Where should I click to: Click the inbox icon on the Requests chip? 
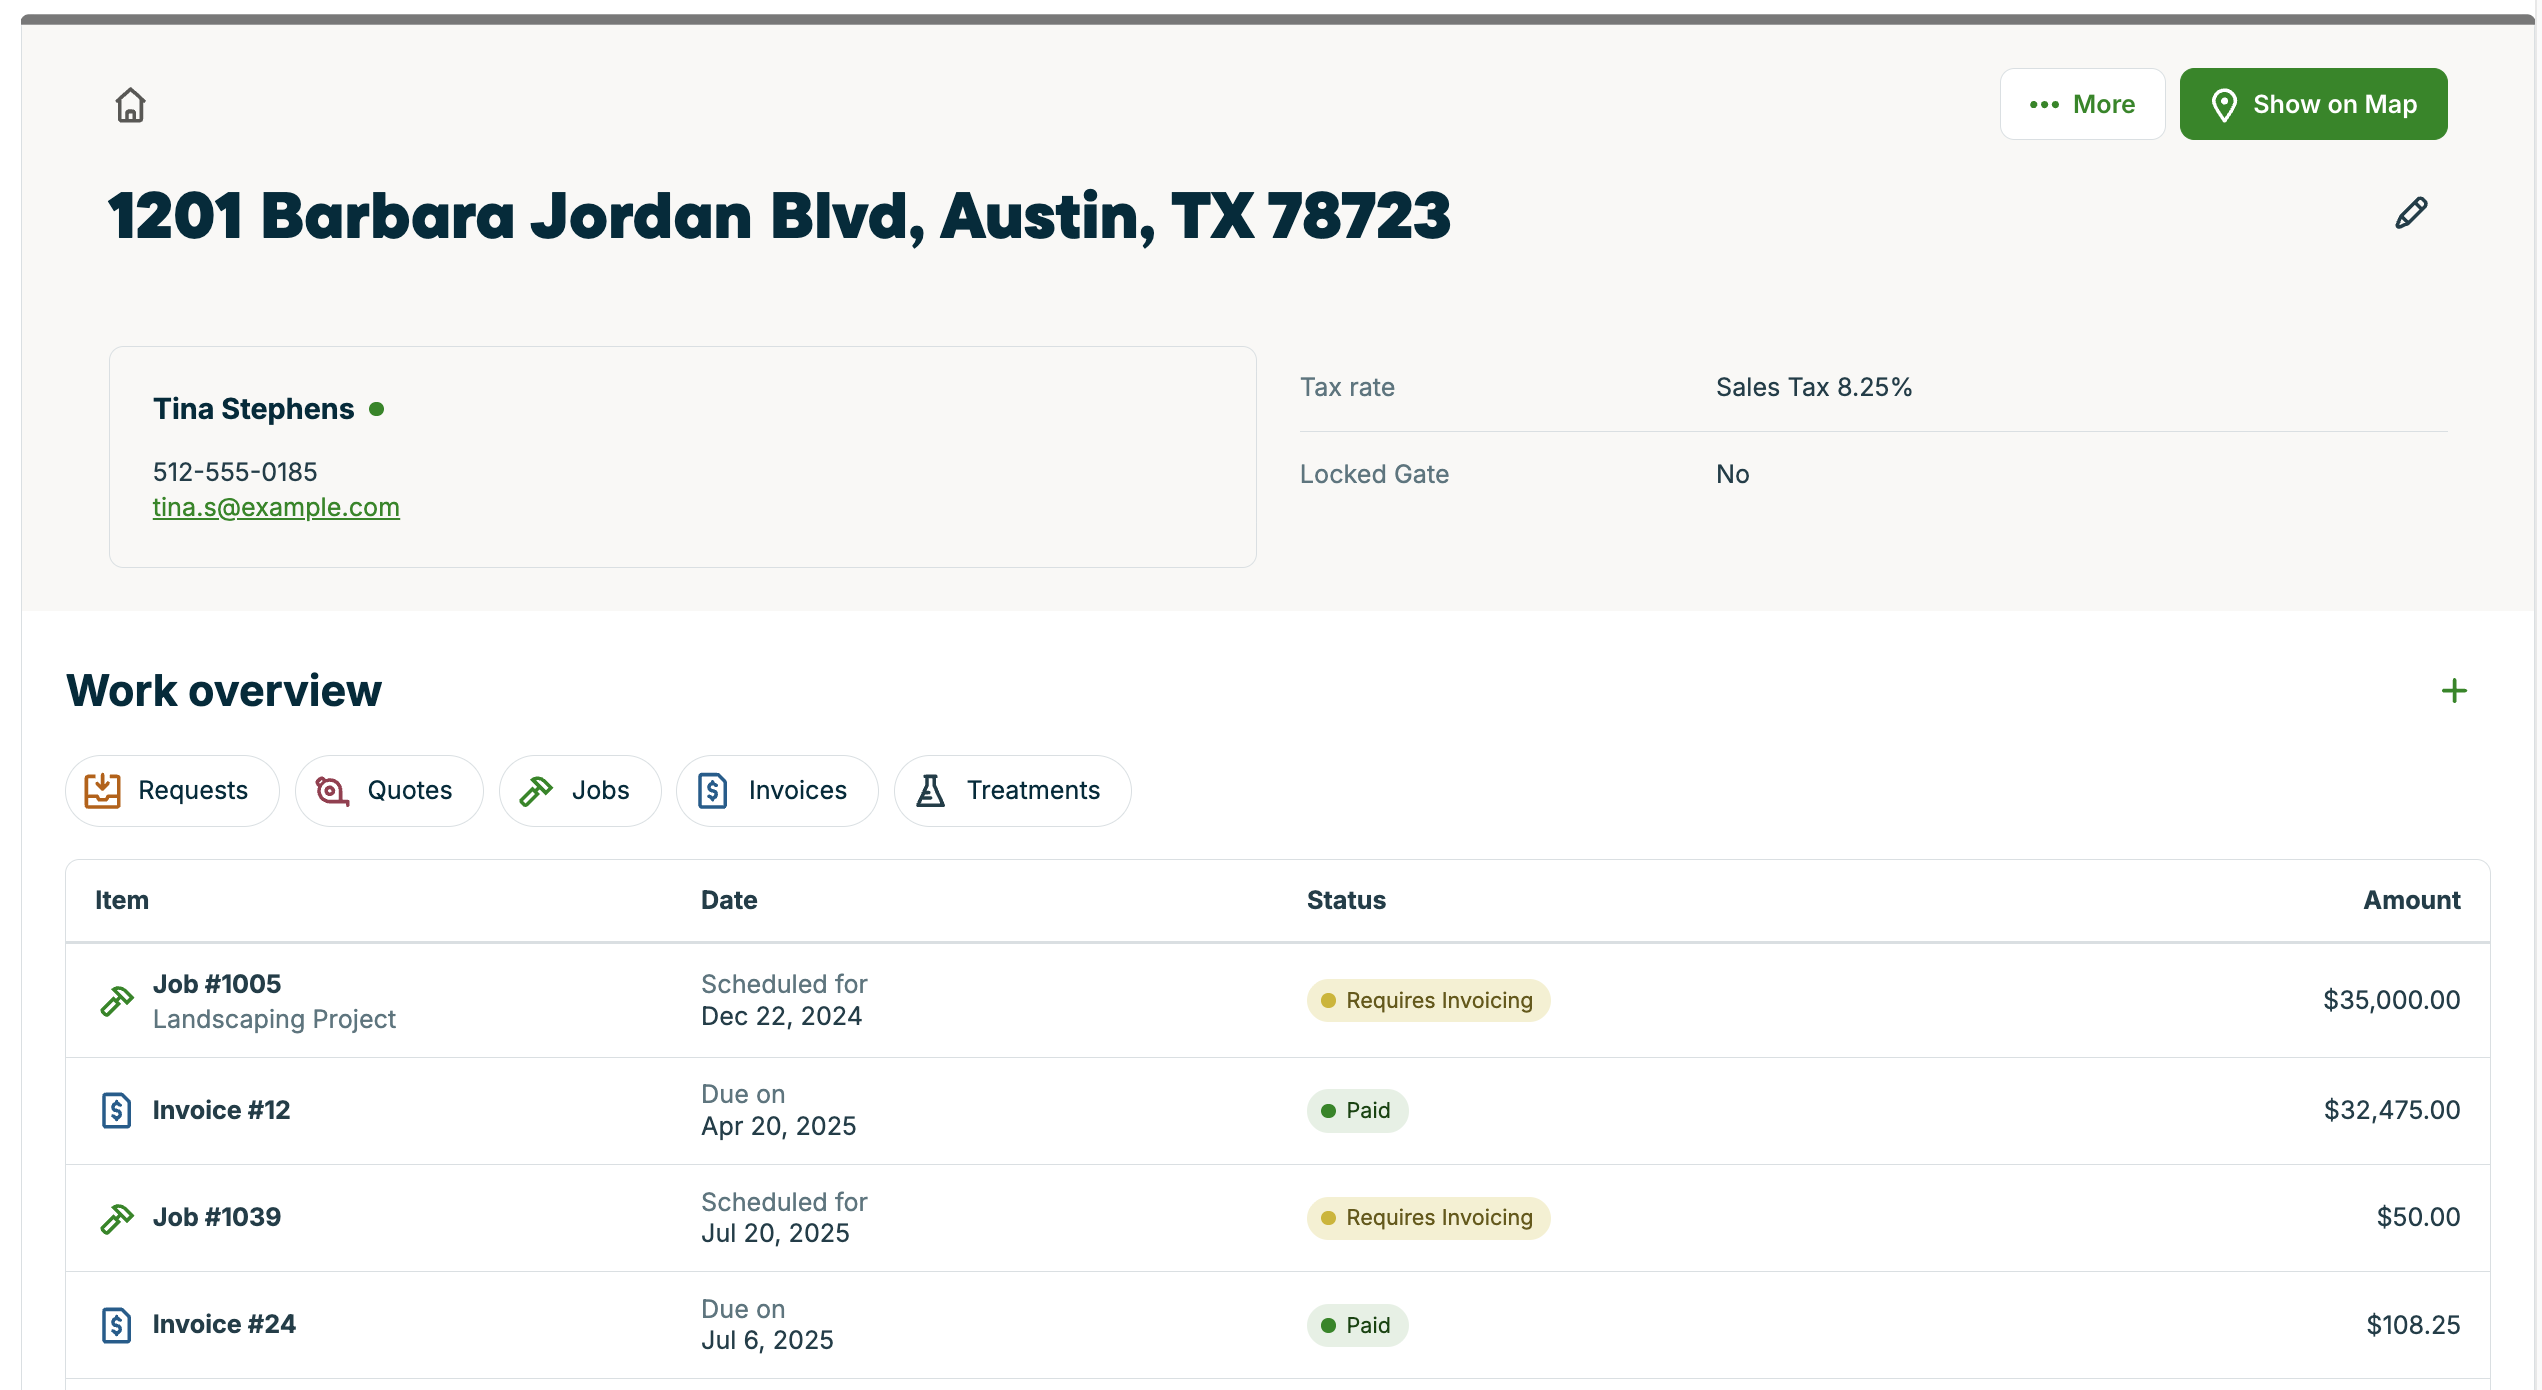click(x=104, y=790)
